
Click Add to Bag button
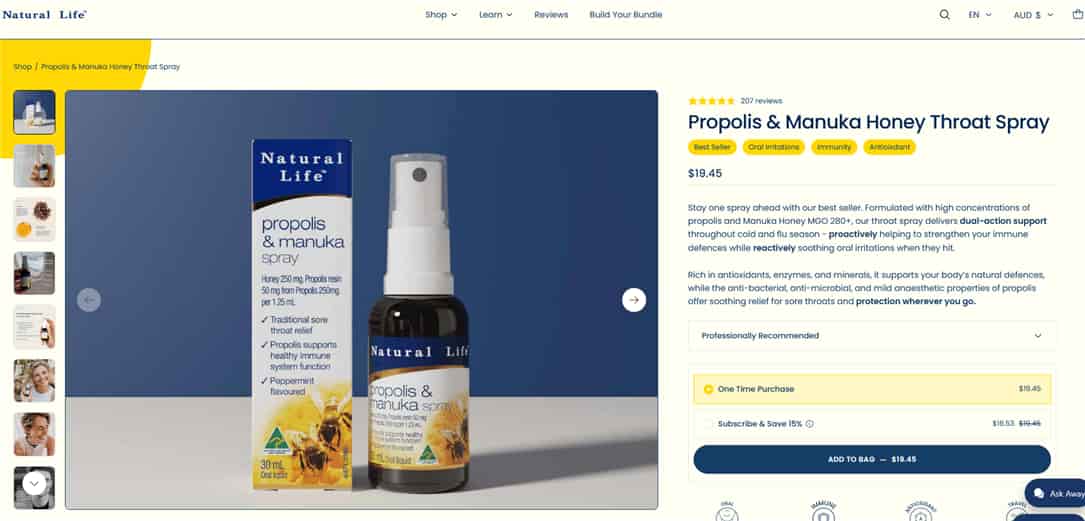pos(872,459)
